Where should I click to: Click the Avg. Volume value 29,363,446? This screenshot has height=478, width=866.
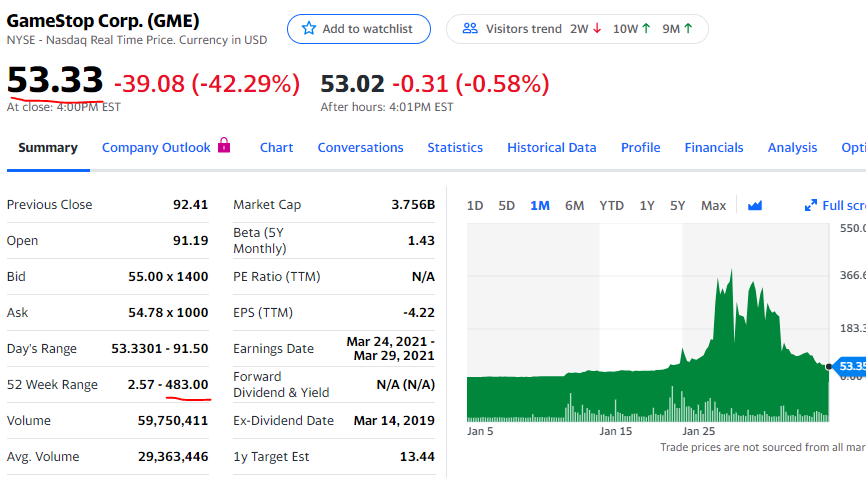[173, 456]
